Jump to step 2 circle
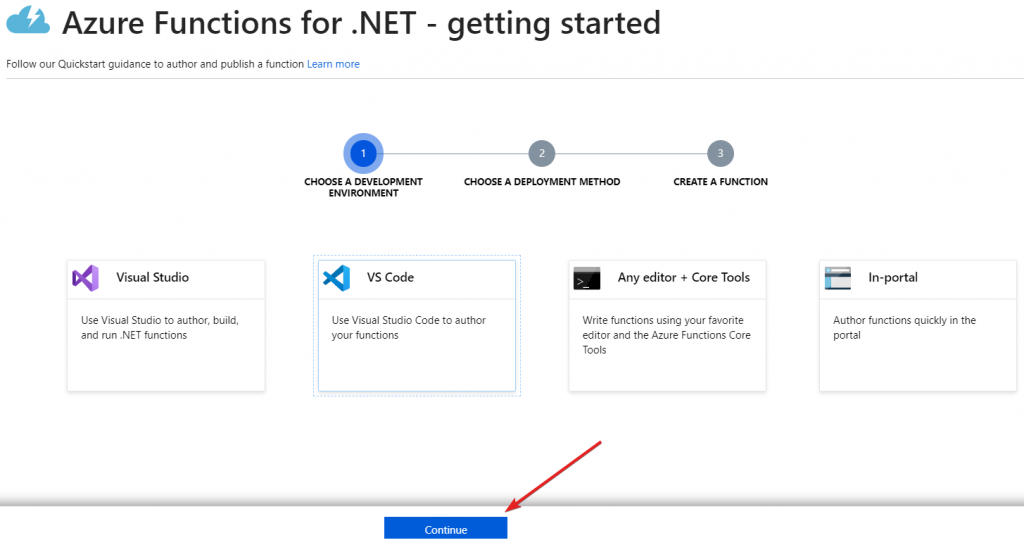 click(x=541, y=153)
